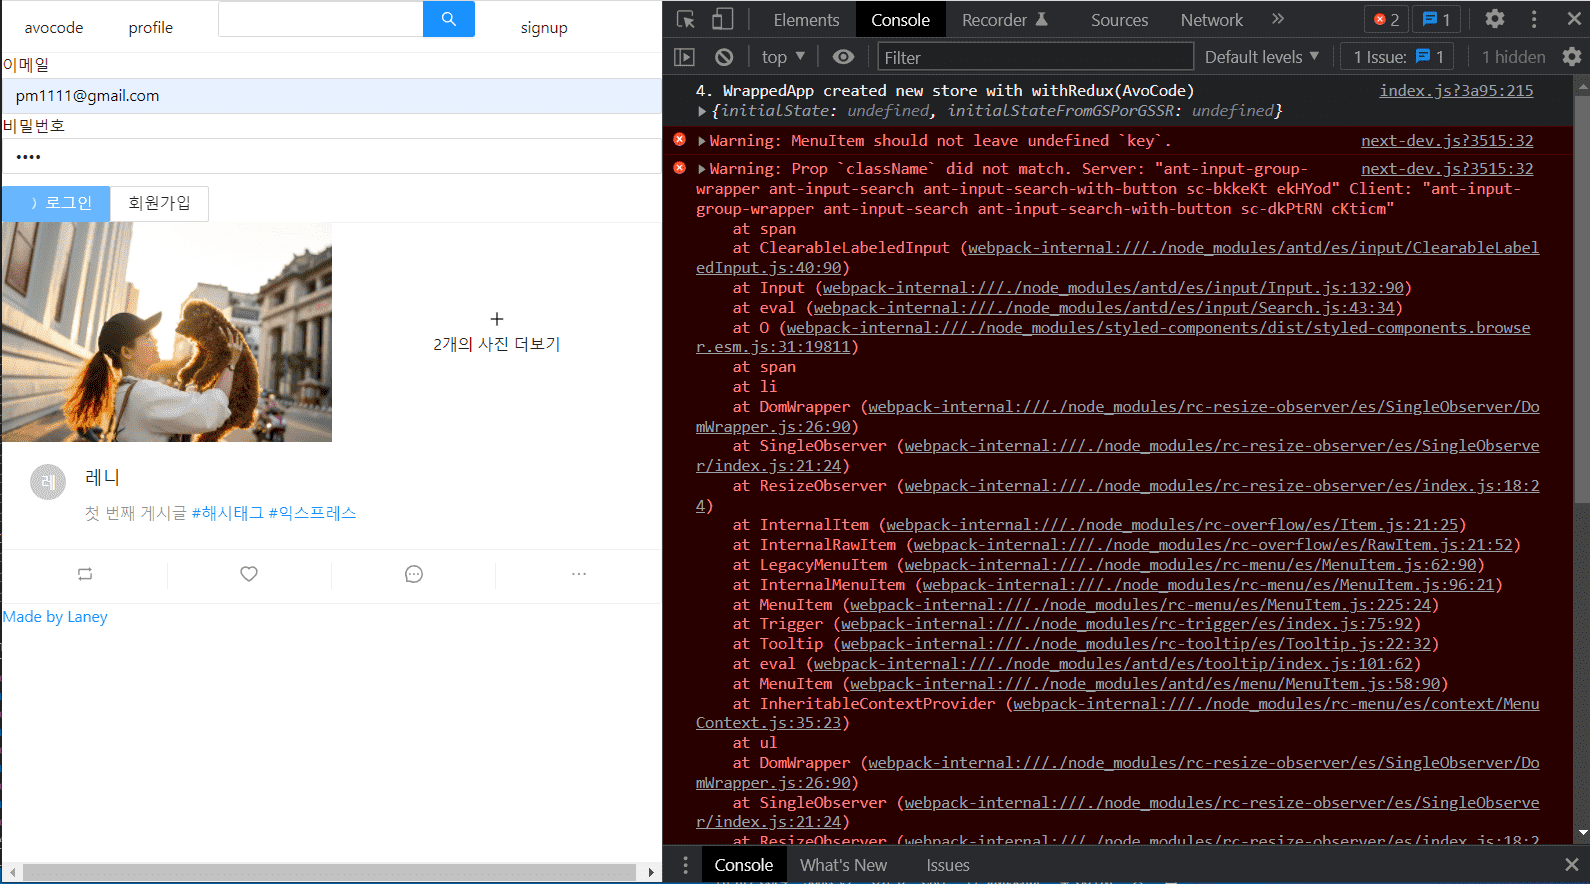Open comments with the speech bubble icon
The width and height of the screenshot is (1590, 884).
[414, 574]
